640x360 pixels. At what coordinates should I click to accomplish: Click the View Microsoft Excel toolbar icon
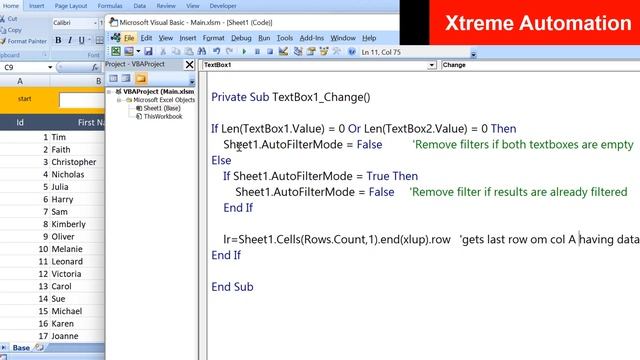click(x=116, y=51)
